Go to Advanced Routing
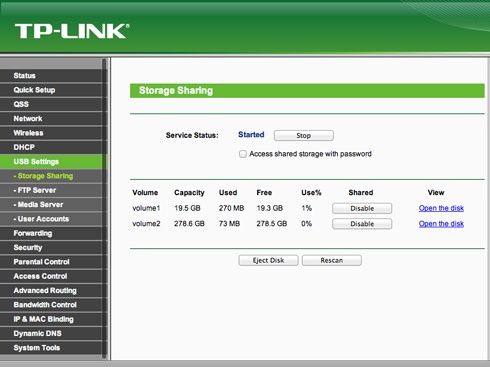This screenshot has width=490, height=367. 51,291
